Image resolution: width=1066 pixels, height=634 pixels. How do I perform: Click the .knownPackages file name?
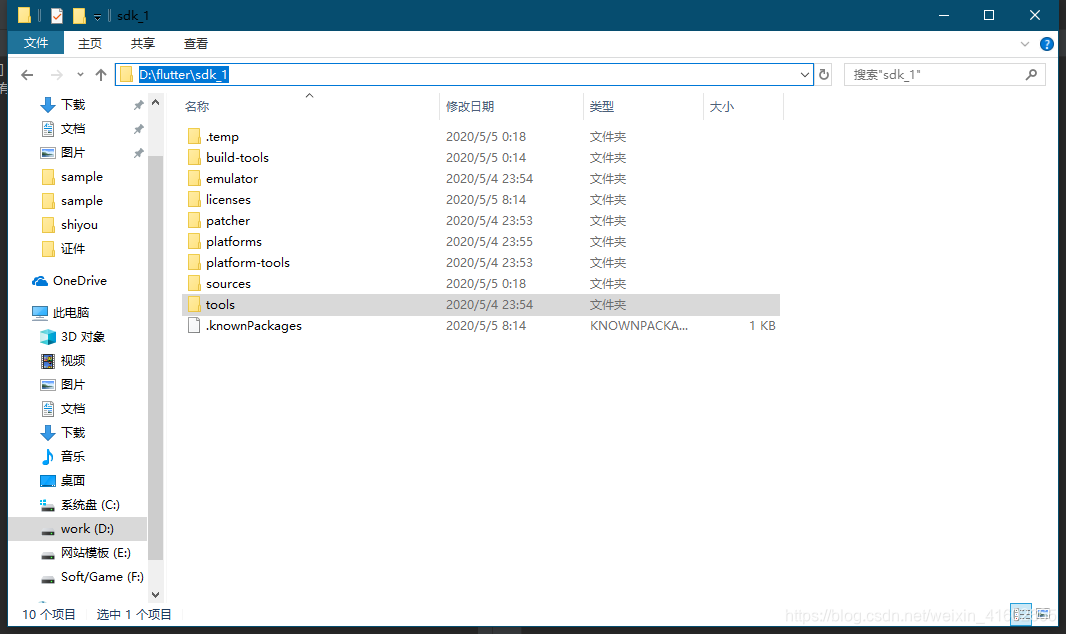pyautogui.click(x=254, y=325)
